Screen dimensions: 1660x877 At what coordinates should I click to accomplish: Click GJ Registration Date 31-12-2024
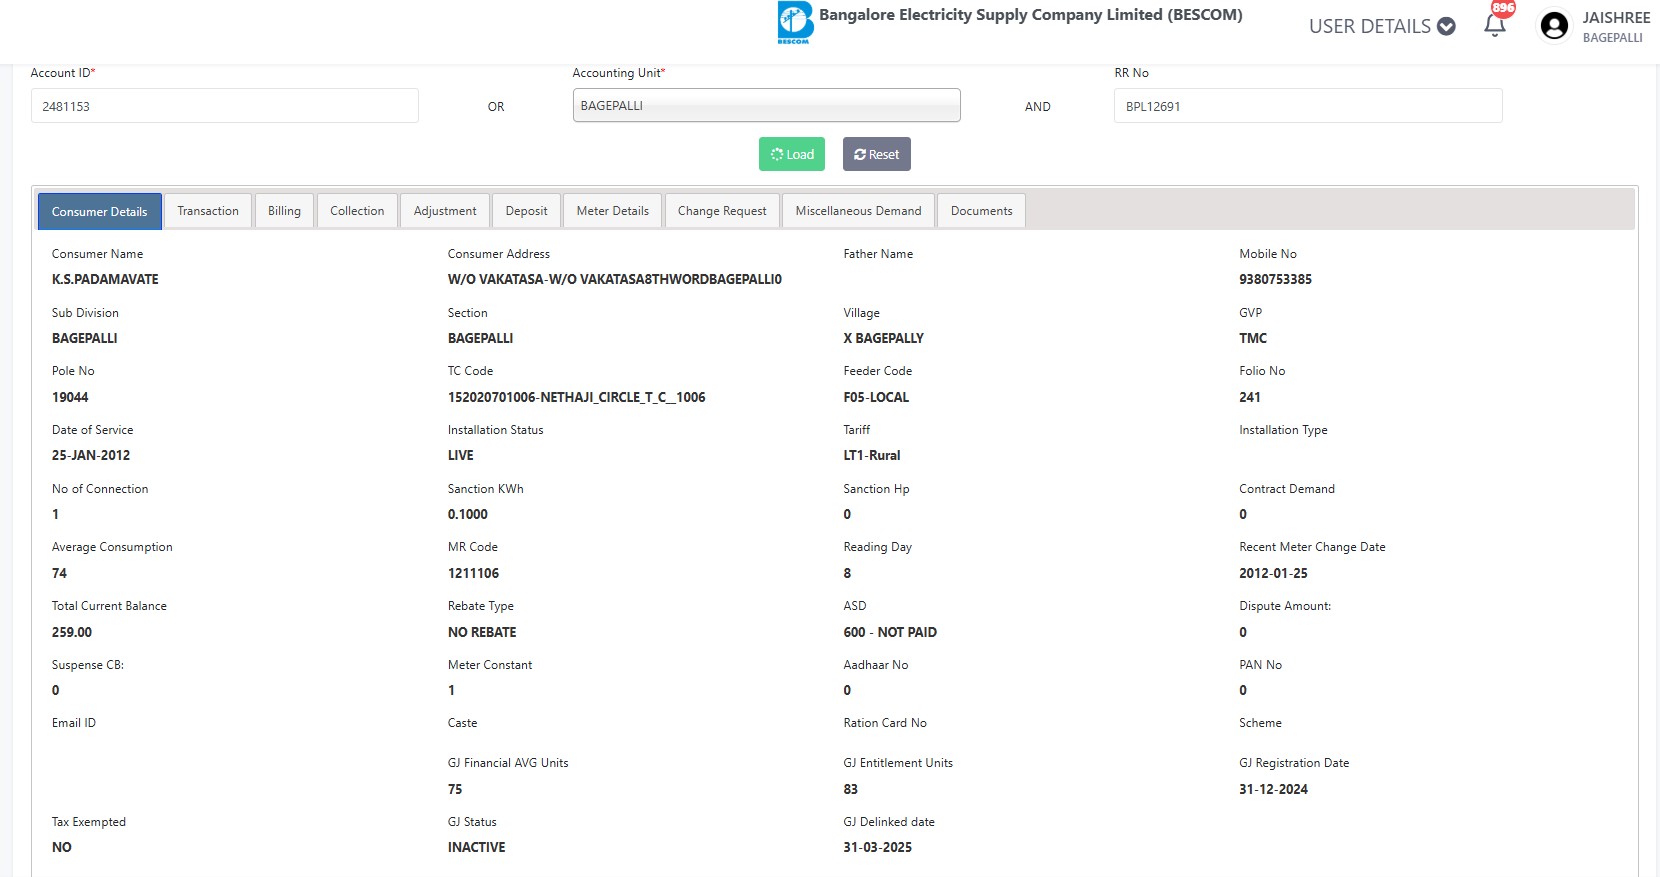click(1273, 789)
